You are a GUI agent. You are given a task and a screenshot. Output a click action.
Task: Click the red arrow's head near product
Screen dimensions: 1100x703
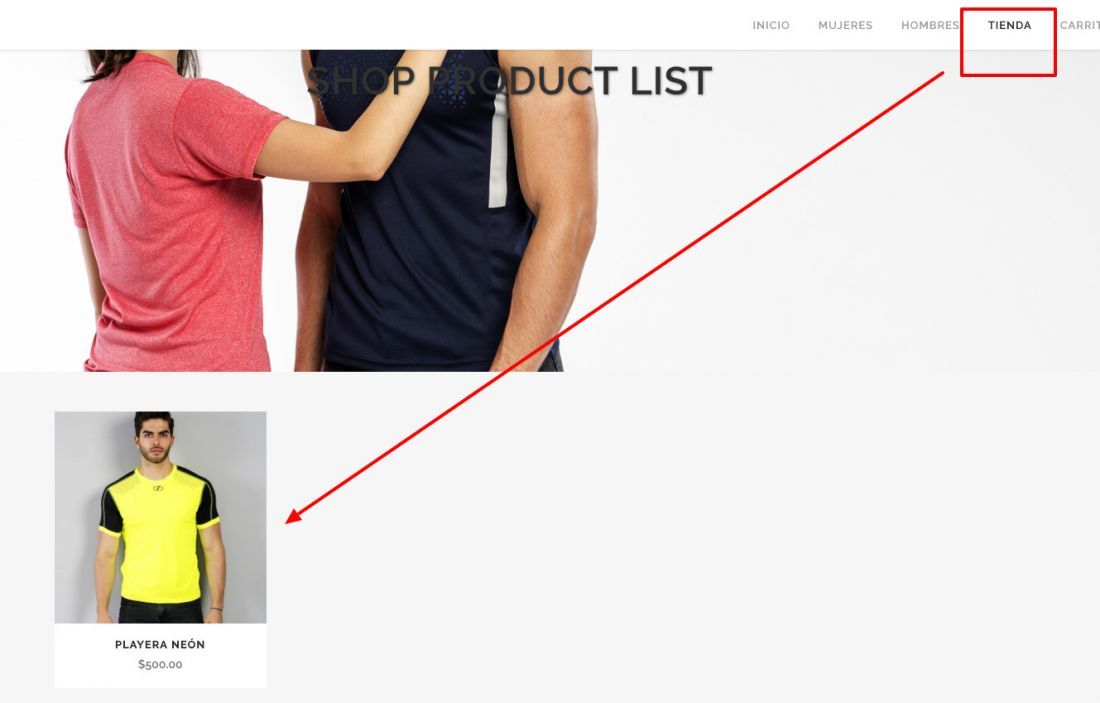(293, 516)
